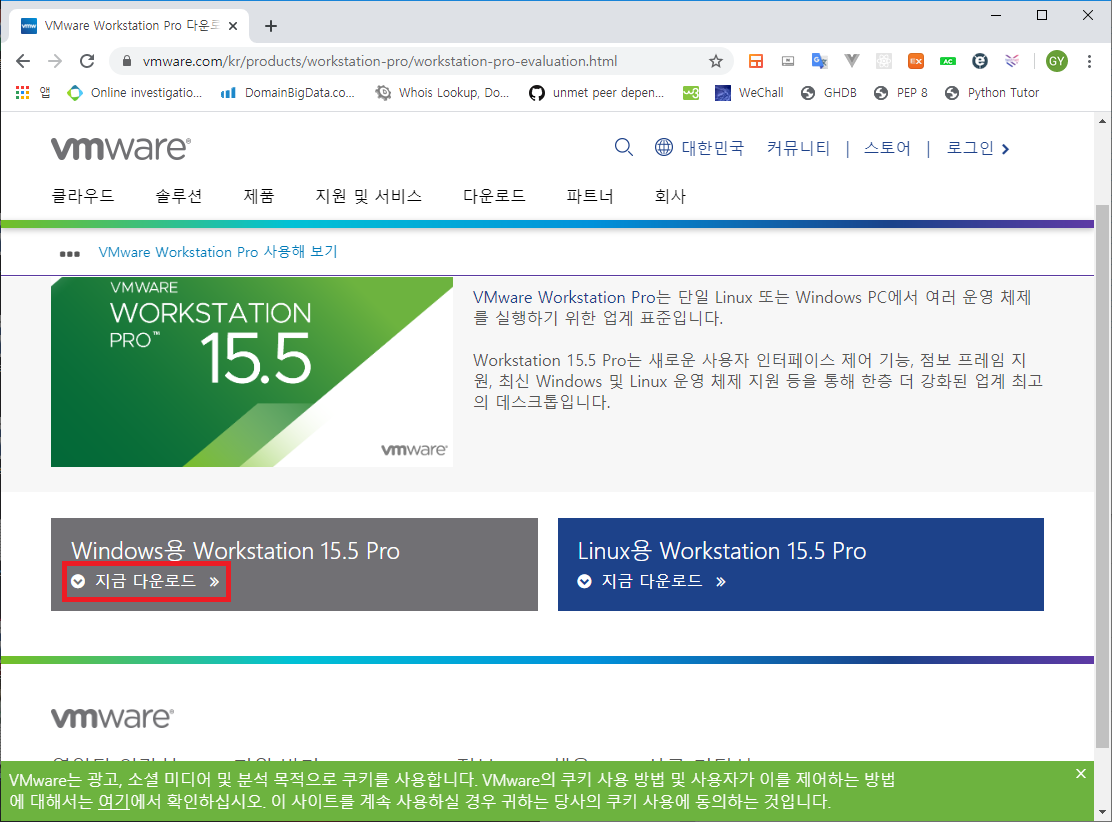
Task: Click the Workstation Pro 15.5 banner image
Action: click(x=252, y=372)
